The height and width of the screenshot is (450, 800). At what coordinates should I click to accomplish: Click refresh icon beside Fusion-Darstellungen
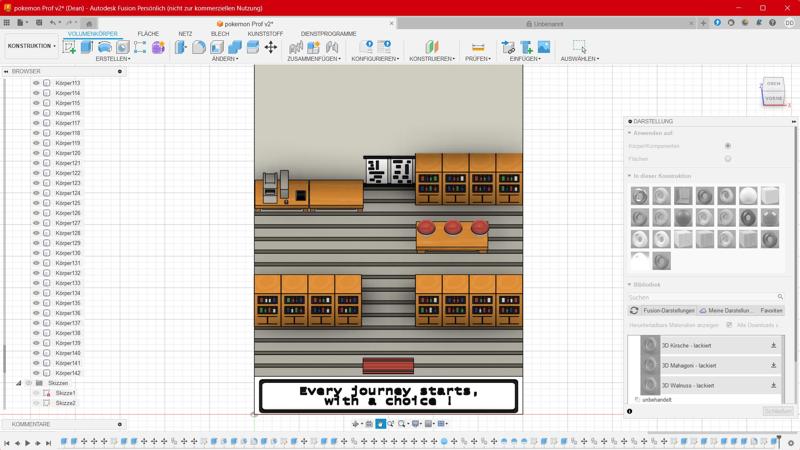pos(634,310)
